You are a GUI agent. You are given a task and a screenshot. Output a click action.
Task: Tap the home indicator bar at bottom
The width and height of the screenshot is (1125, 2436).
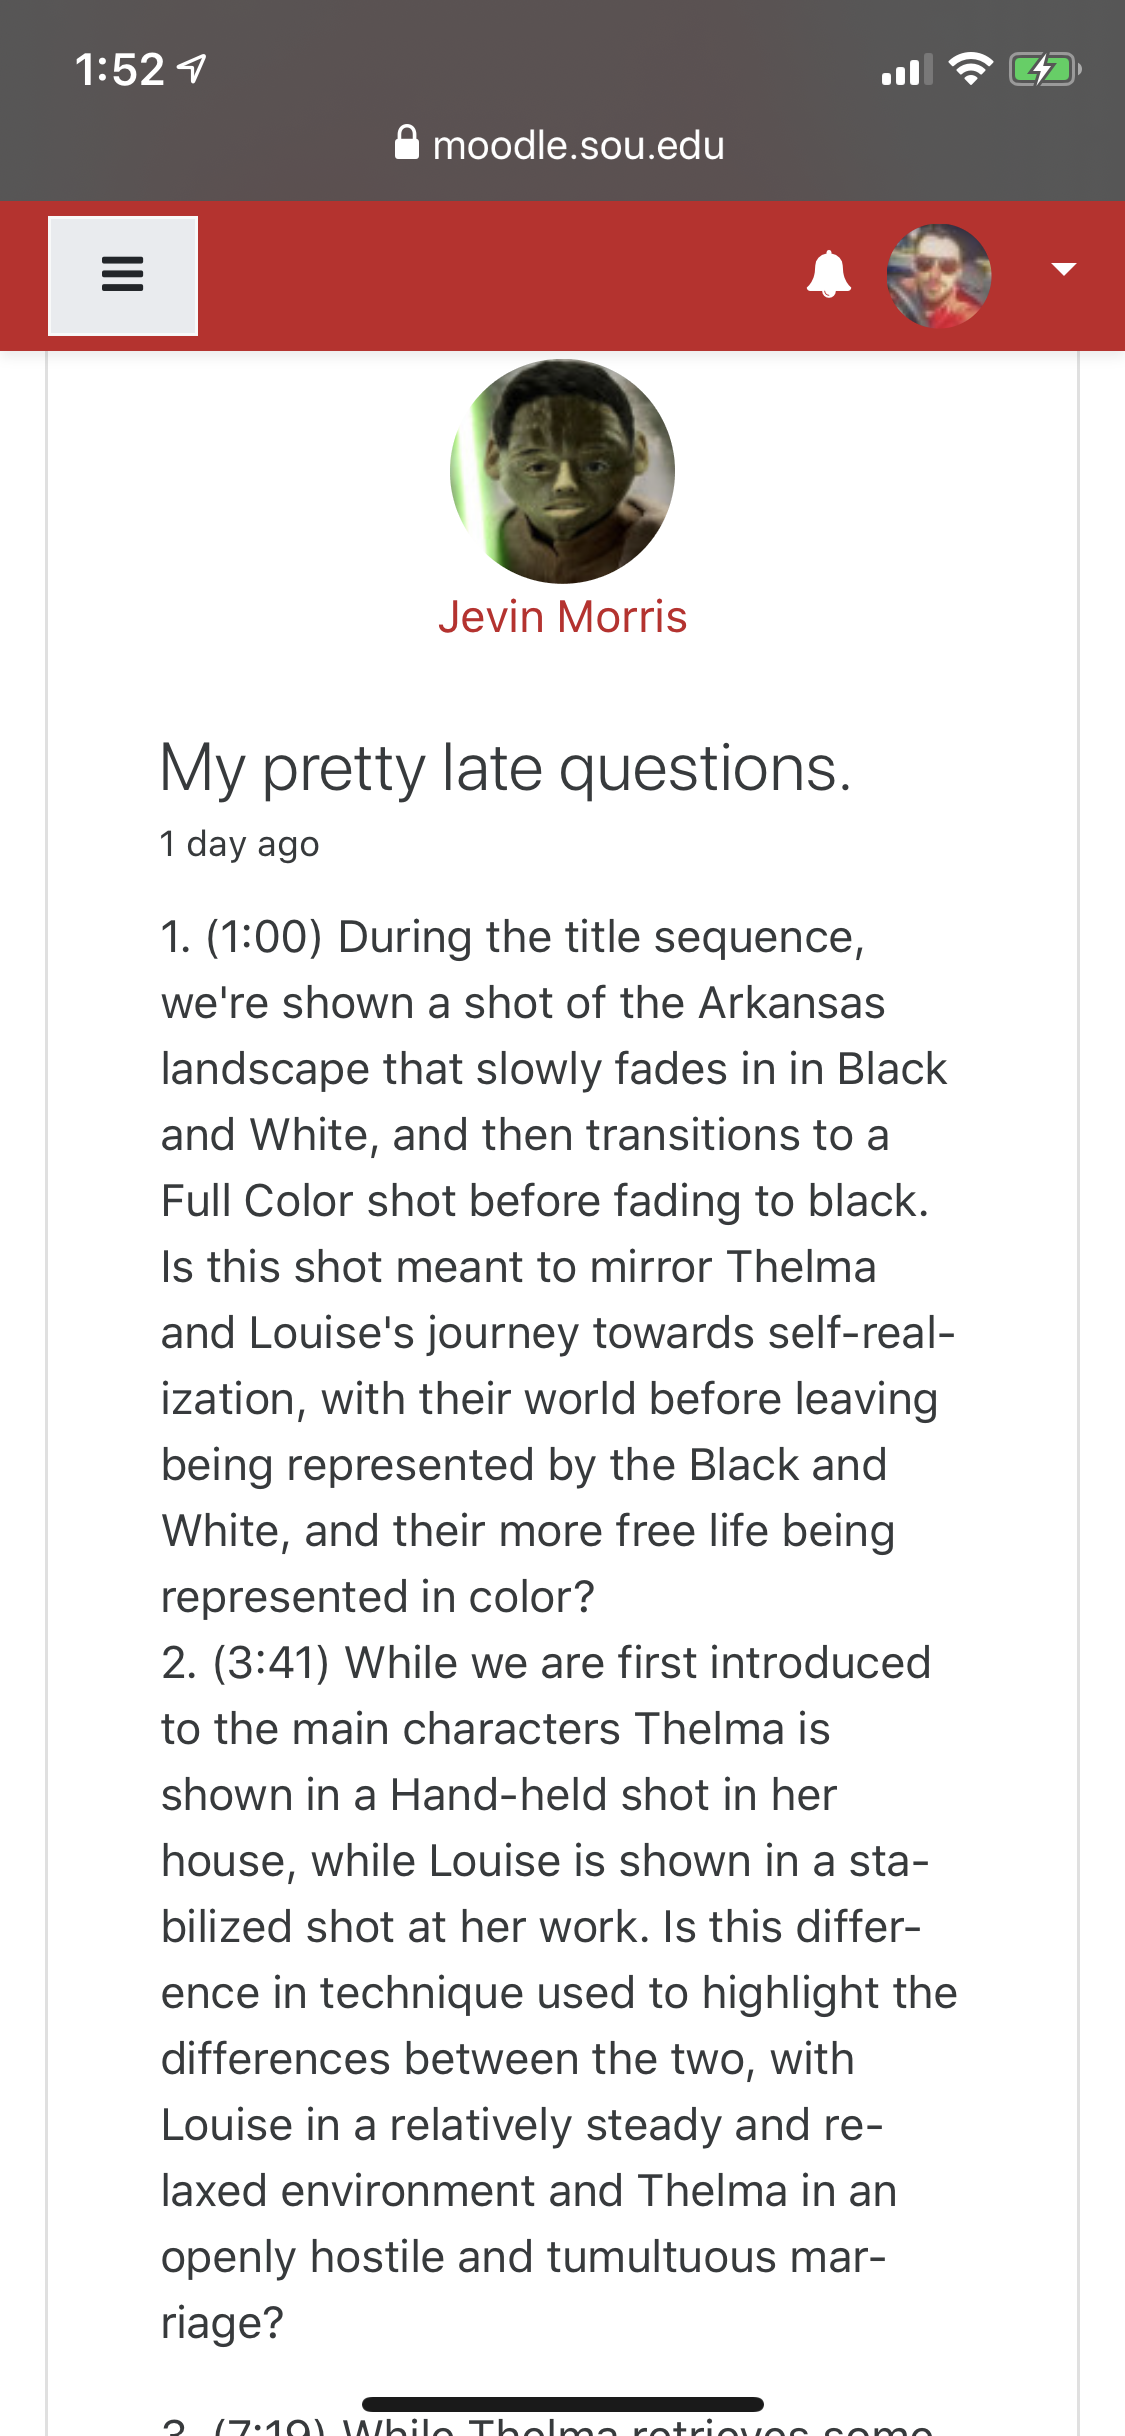pos(562,2404)
